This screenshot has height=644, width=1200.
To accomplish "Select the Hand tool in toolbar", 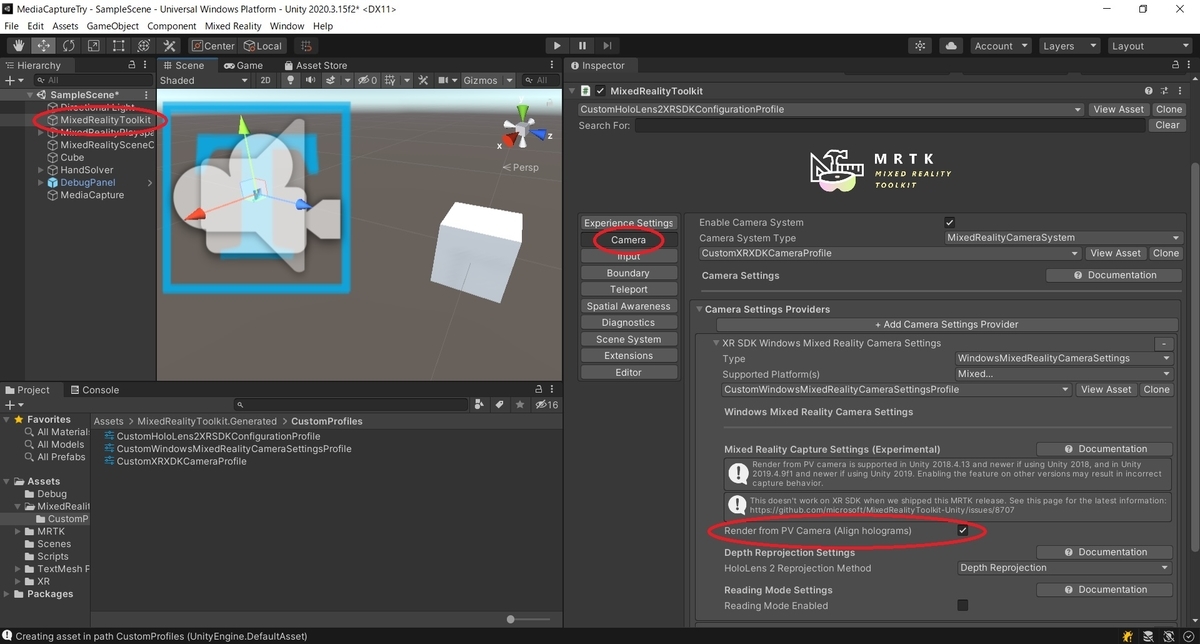I will point(19,46).
